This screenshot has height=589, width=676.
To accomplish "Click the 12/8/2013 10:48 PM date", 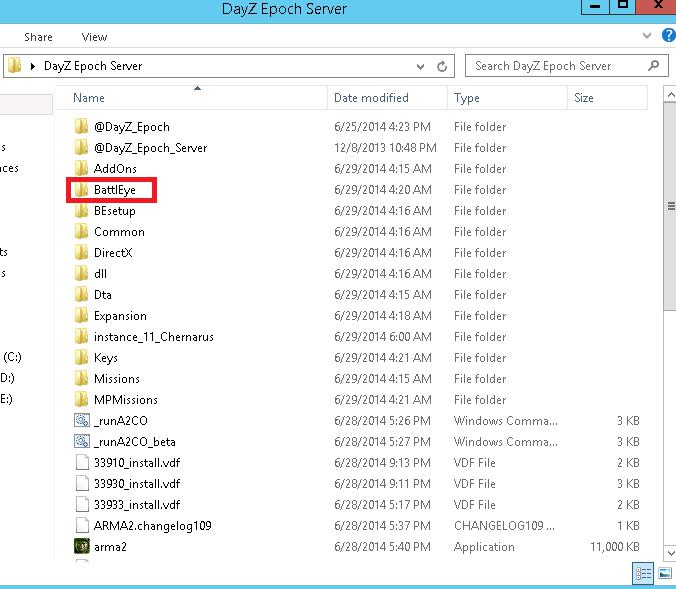I will click(385, 148).
